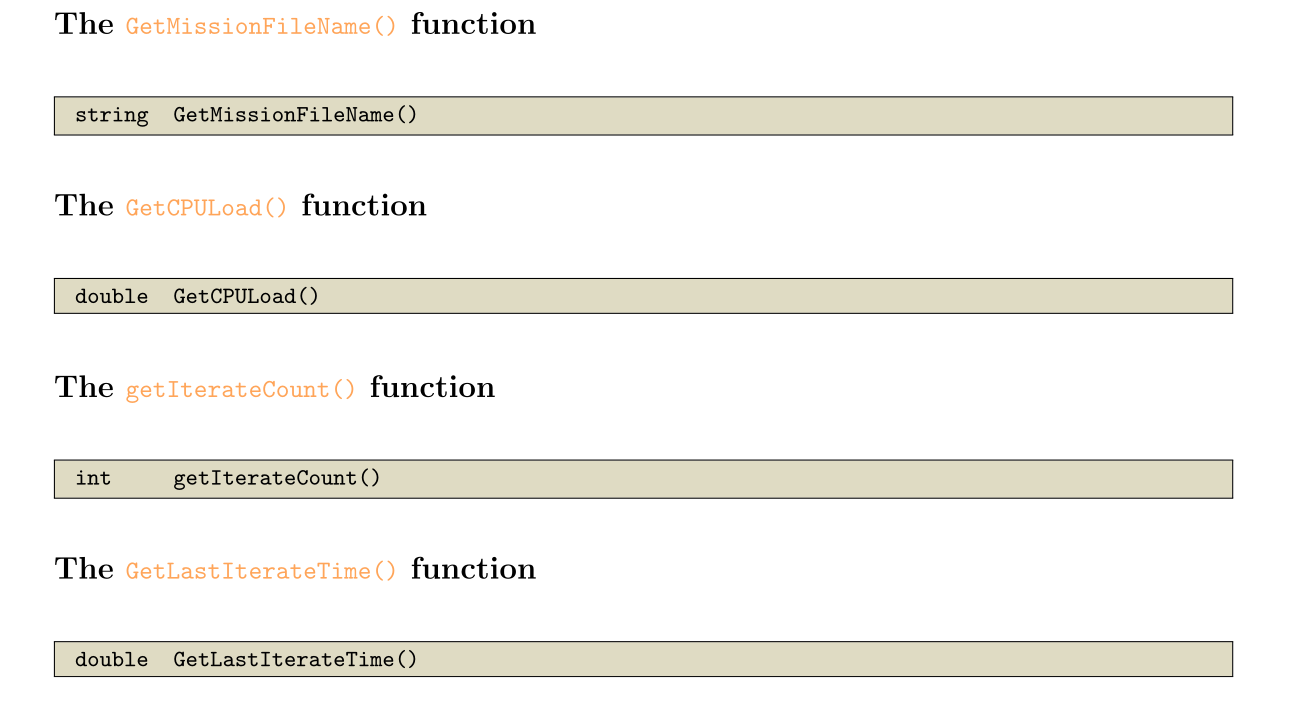Click "double" before GetLastIterateTime() in code box
Viewport: 1293px width, 712px height.
point(111,659)
